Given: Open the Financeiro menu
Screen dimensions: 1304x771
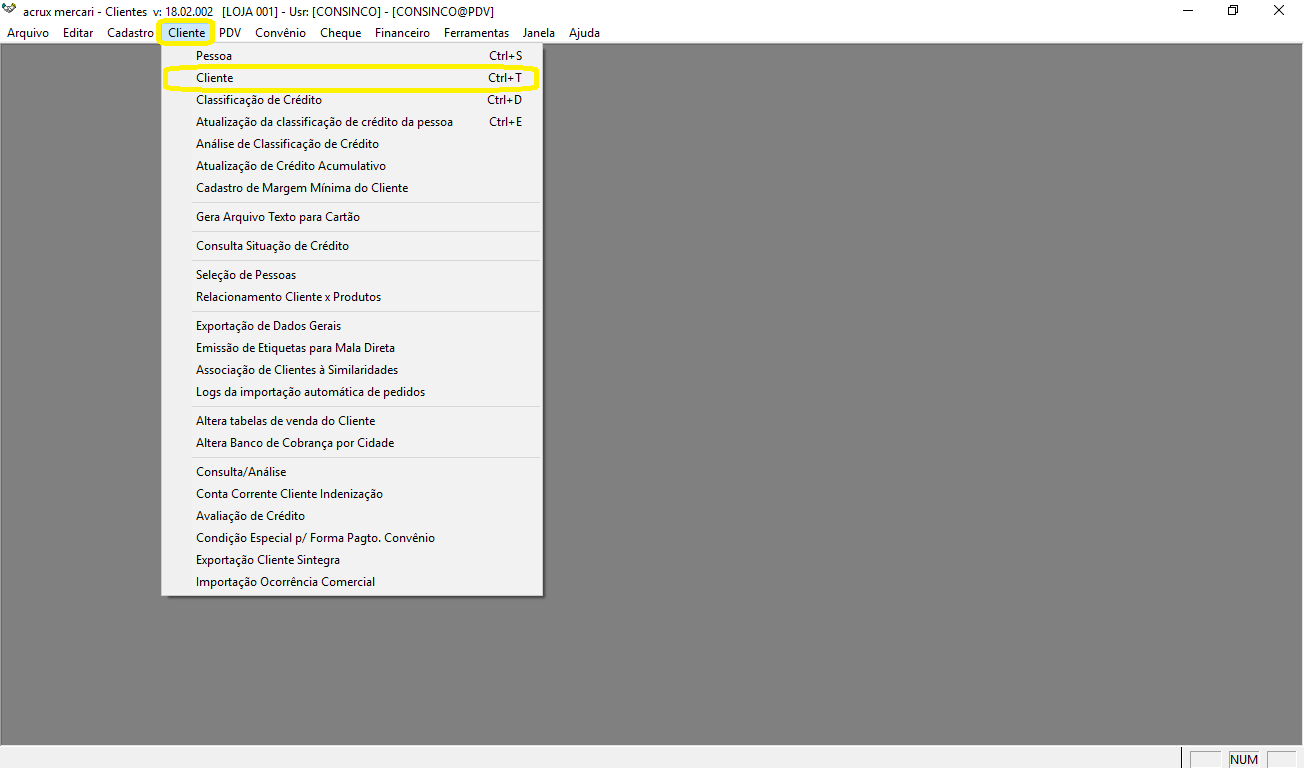Looking at the screenshot, I should point(402,33).
